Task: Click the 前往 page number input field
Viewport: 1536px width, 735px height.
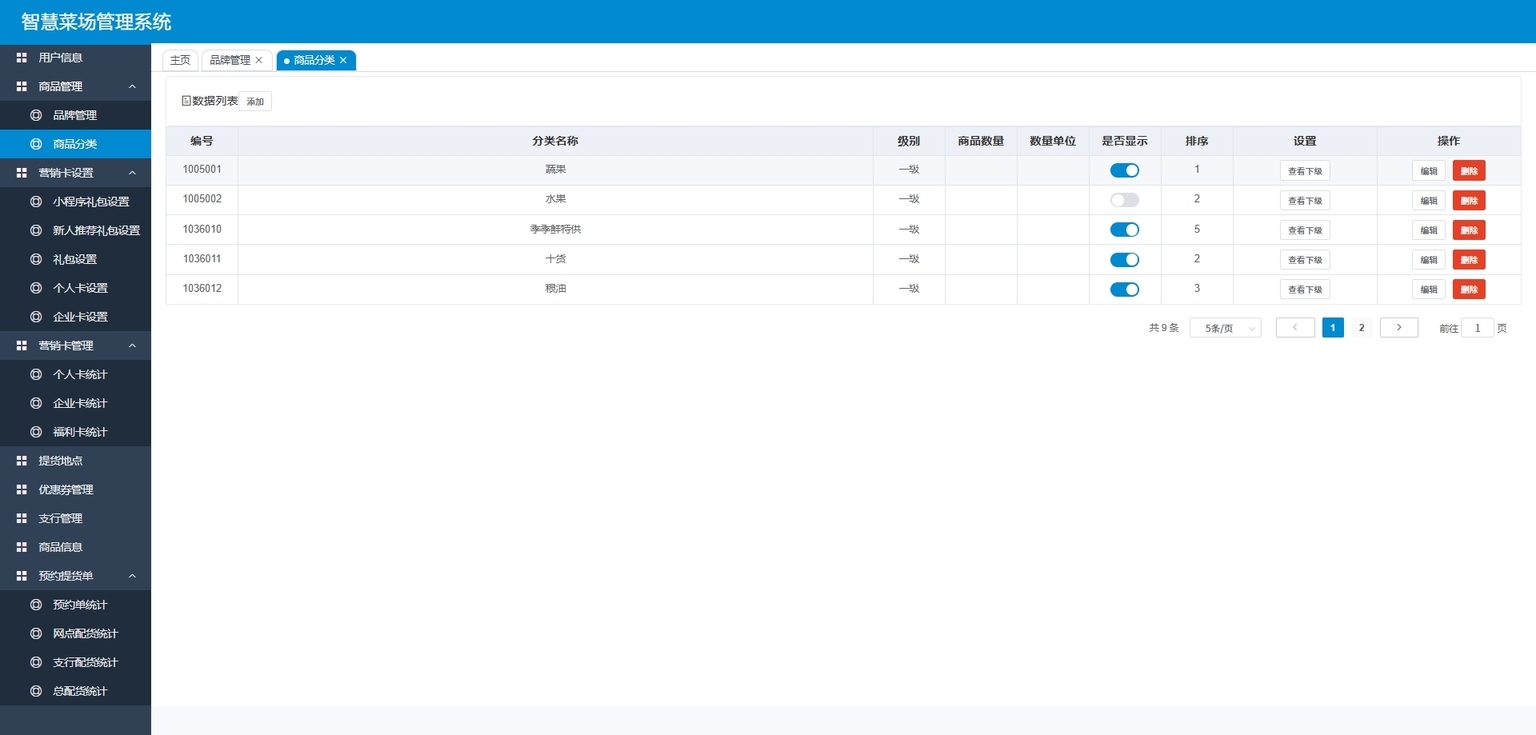Action: [x=1477, y=328]
